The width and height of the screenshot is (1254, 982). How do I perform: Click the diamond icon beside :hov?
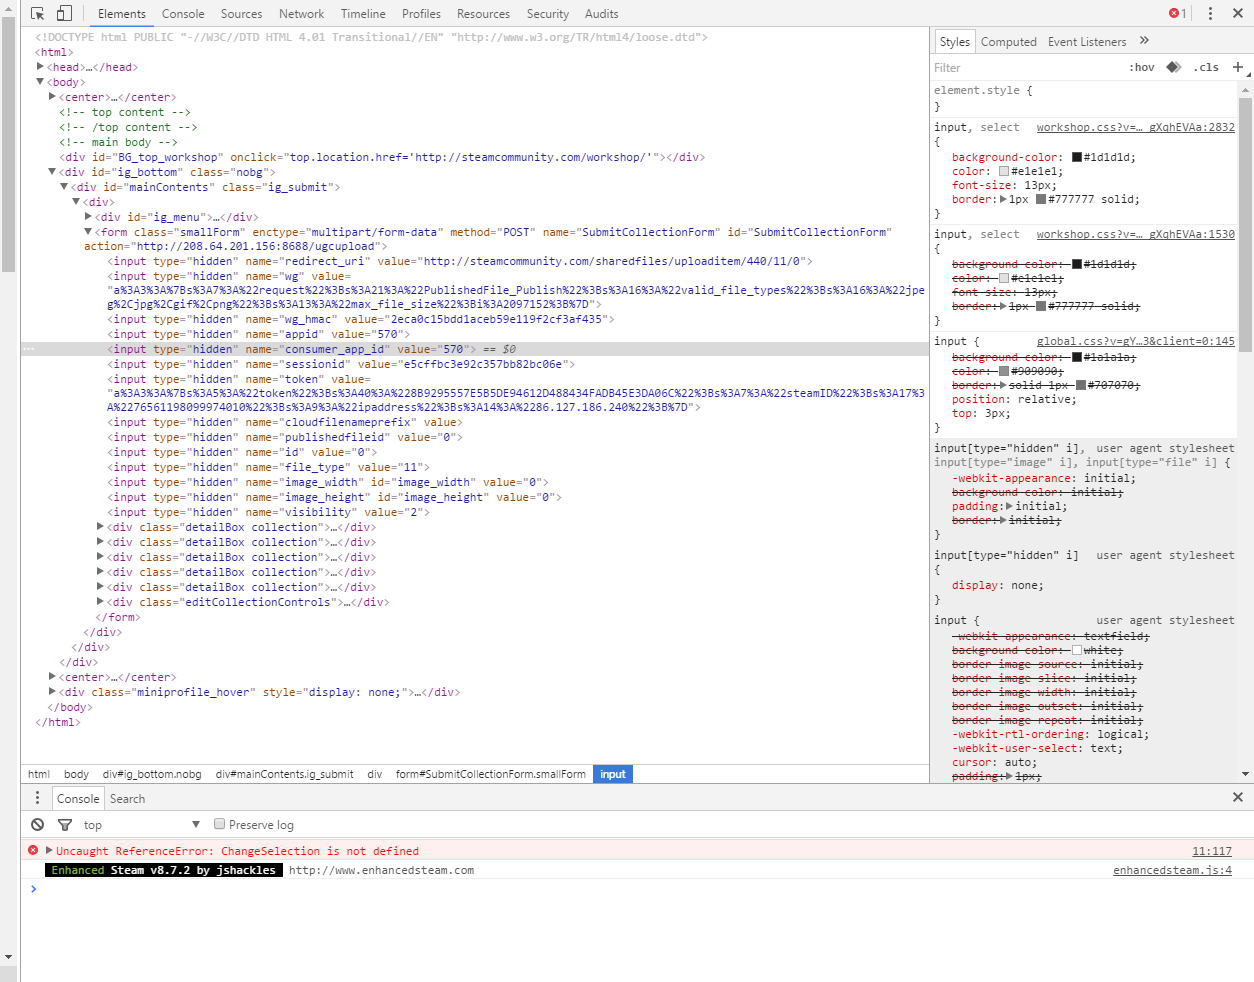click(x=1174, y=67)
